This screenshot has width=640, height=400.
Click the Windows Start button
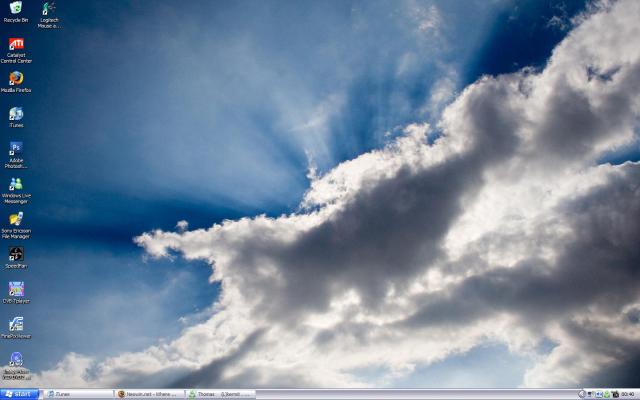pyautogui.click(x=20, y=394)
